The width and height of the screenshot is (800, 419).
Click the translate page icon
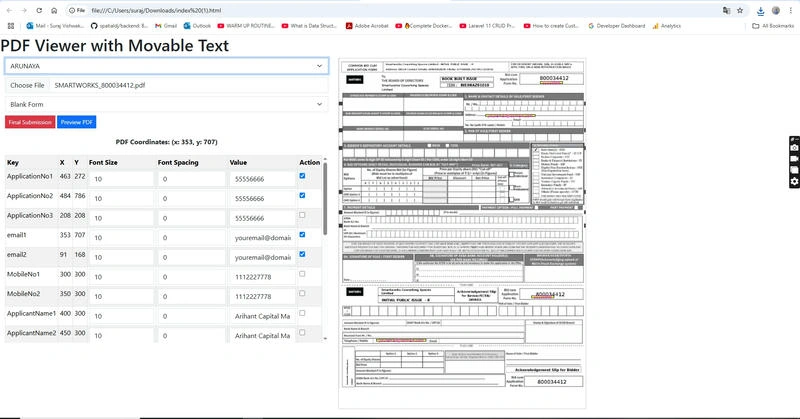coord(727,10)
